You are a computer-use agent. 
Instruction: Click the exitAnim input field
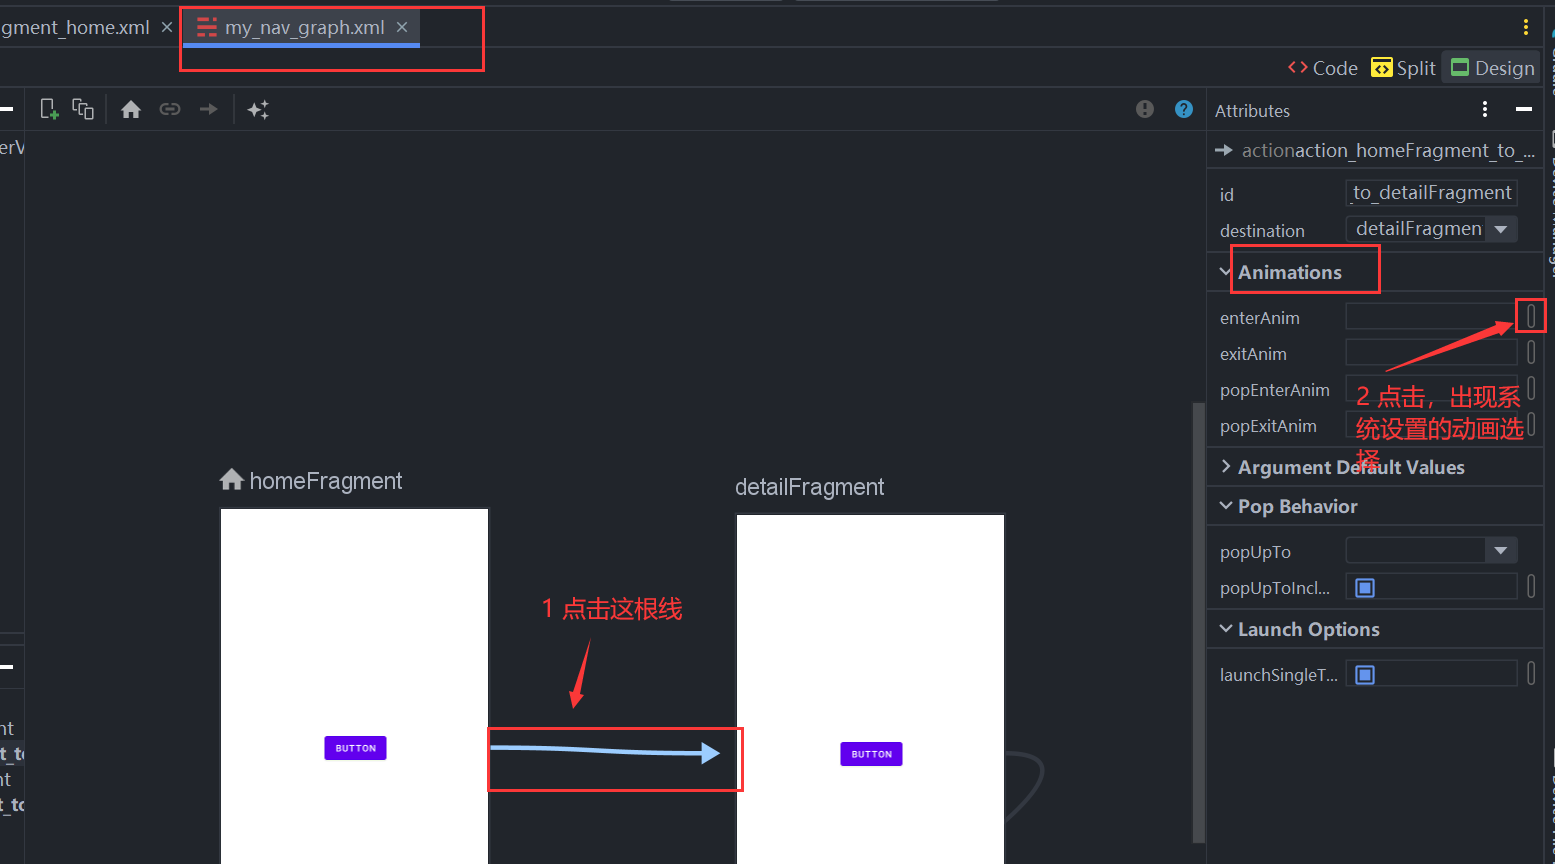coord(1431,353)
